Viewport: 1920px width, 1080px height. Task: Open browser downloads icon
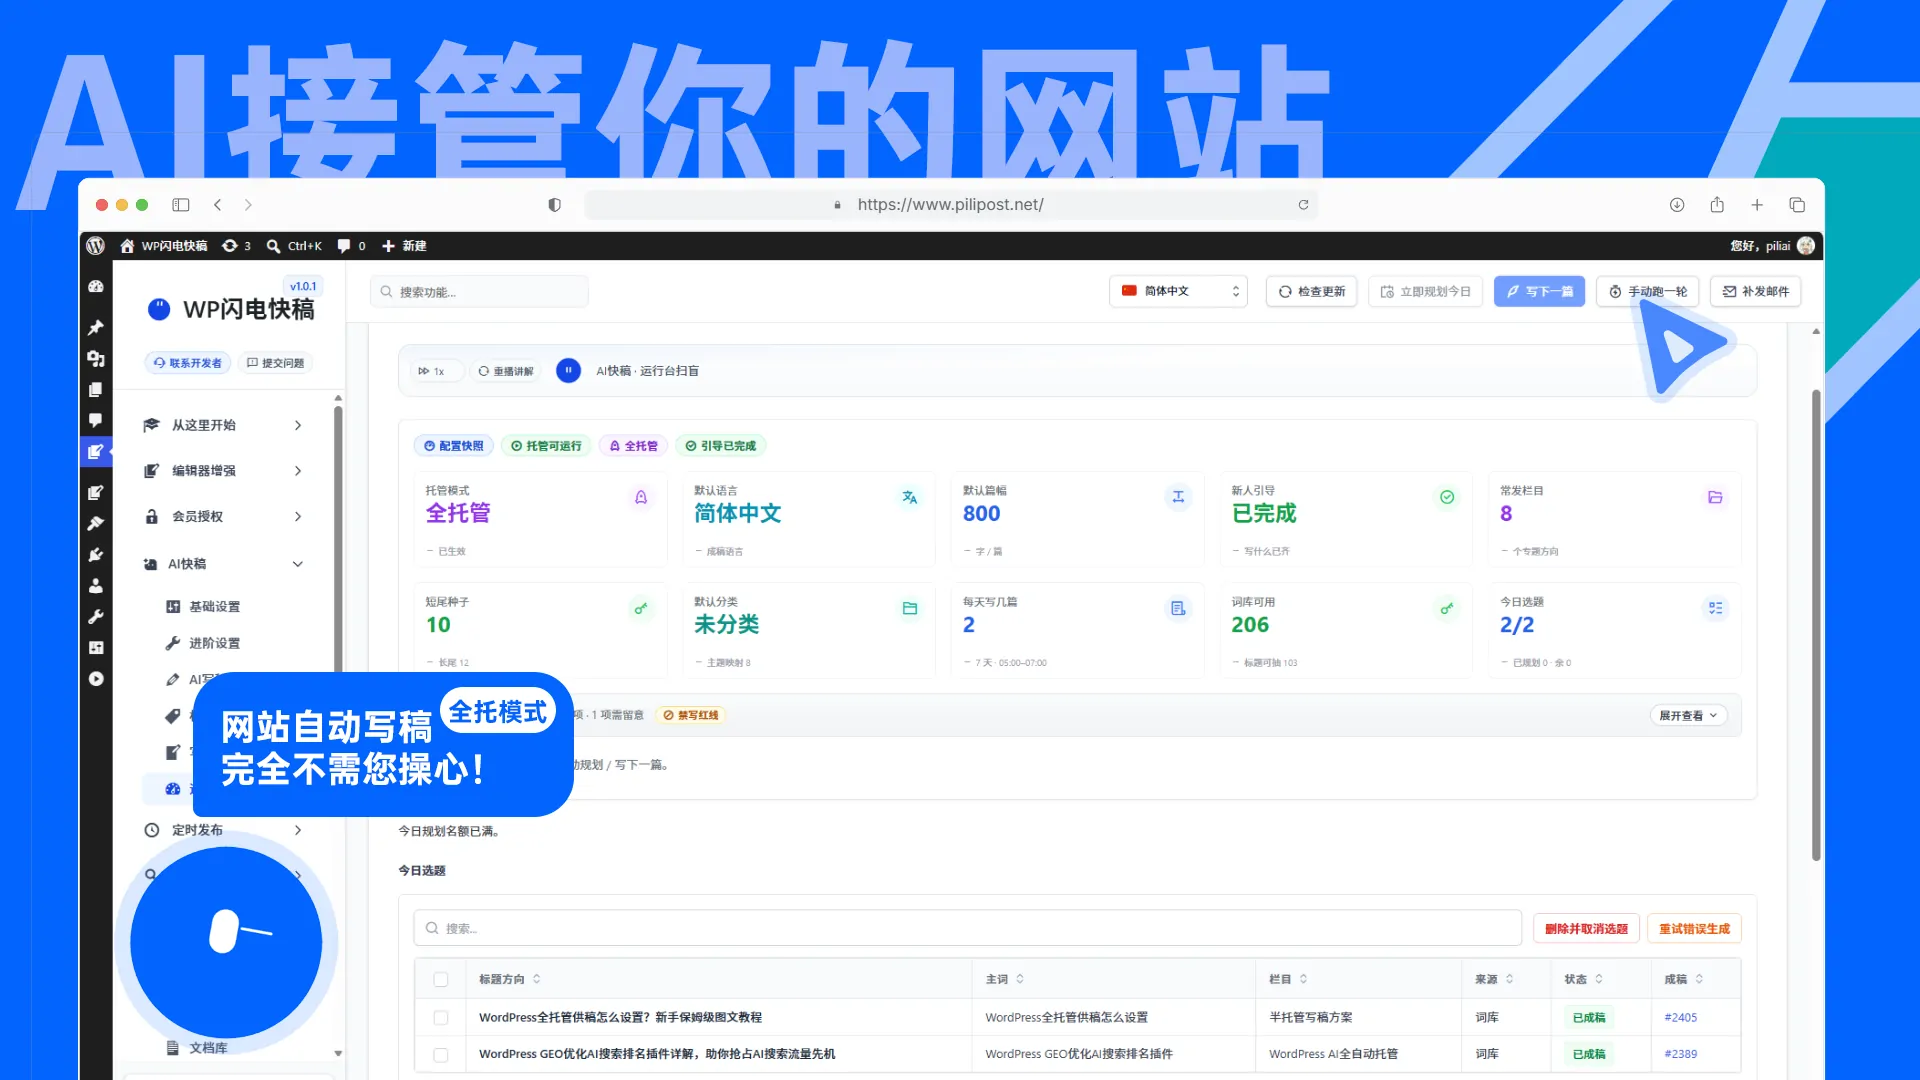click(x=1677, y=205)
